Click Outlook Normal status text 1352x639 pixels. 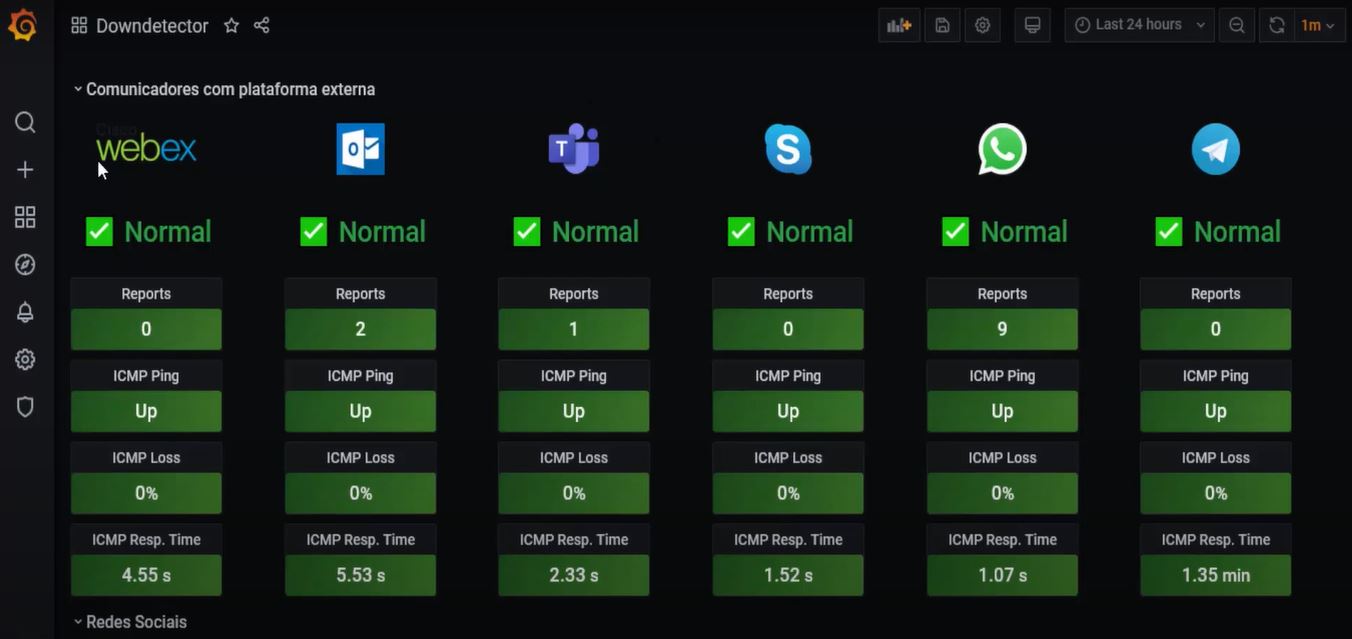point(382,232)
